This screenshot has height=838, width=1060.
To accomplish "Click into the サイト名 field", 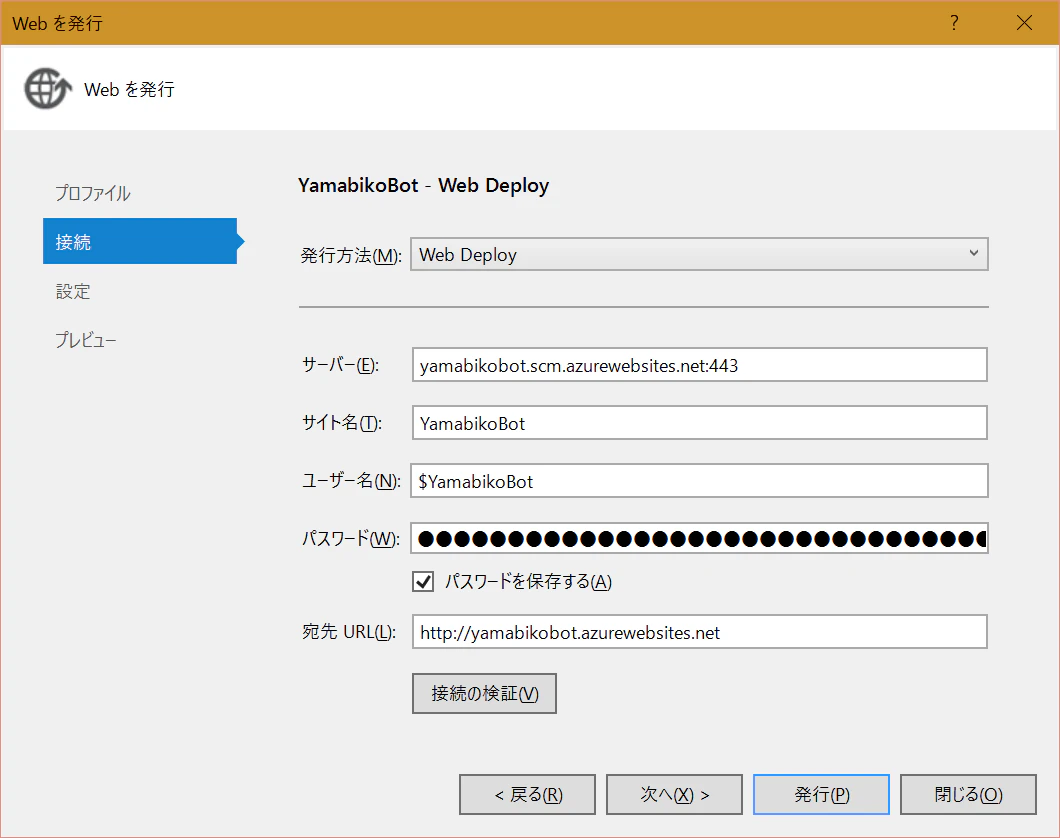I will (700, 423).
